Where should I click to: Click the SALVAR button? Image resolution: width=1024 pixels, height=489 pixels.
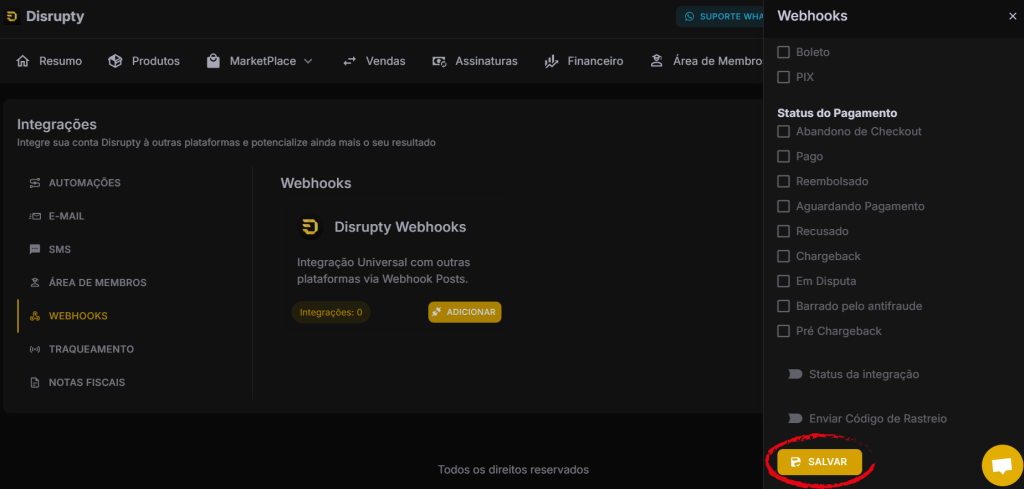[x=820, y=462]
